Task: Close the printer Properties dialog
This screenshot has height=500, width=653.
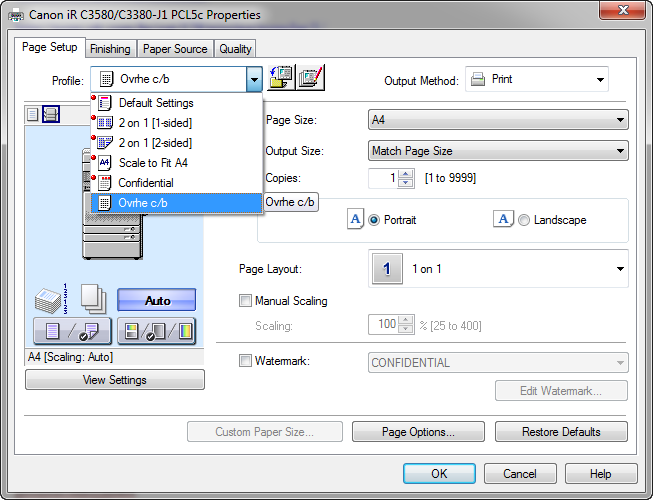Action: (x=623, y=10)
